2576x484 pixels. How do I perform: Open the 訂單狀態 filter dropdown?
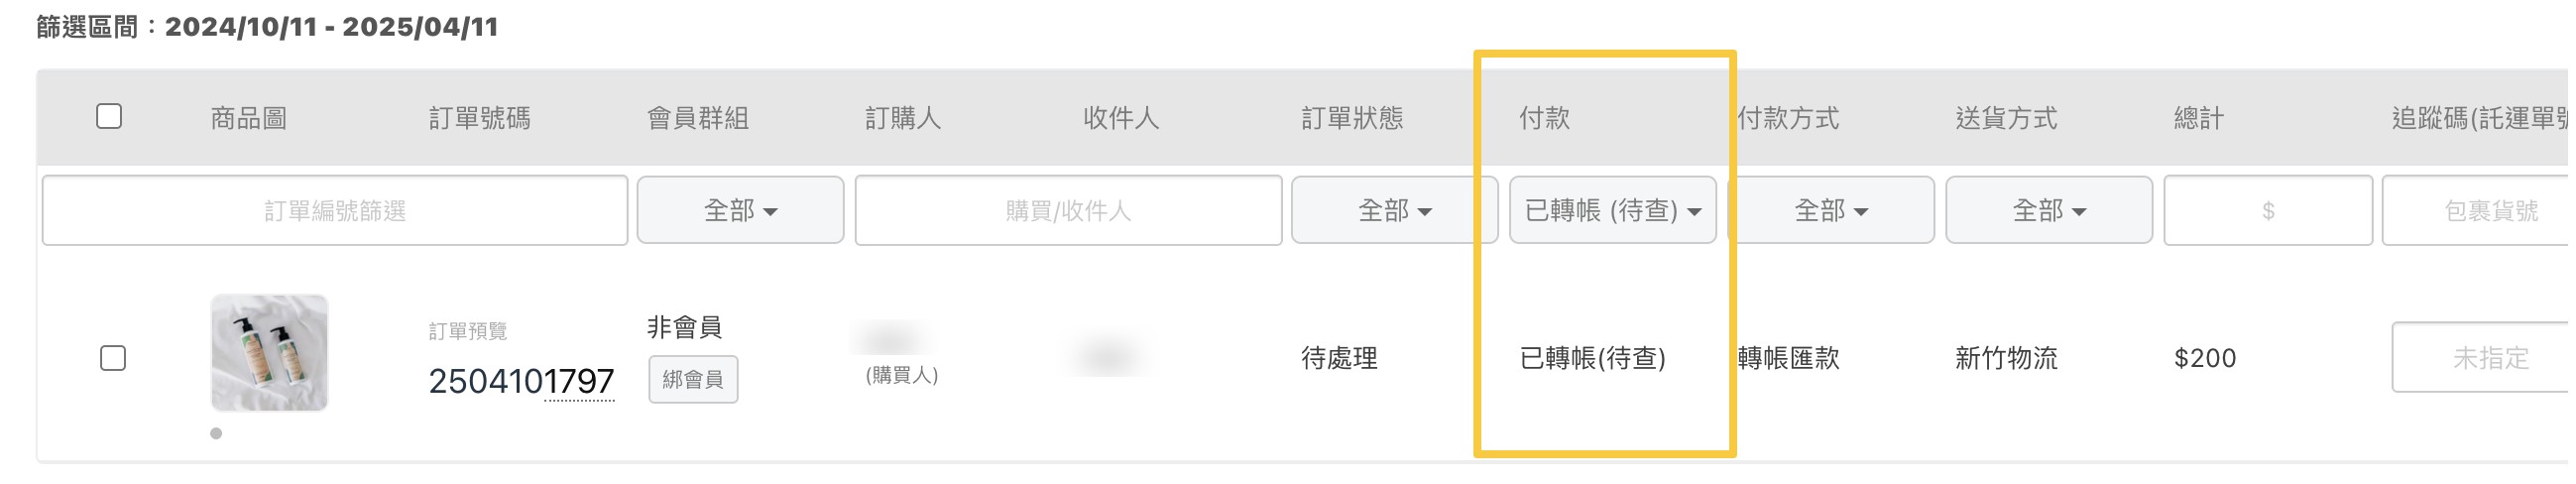tap(1394, 210)
